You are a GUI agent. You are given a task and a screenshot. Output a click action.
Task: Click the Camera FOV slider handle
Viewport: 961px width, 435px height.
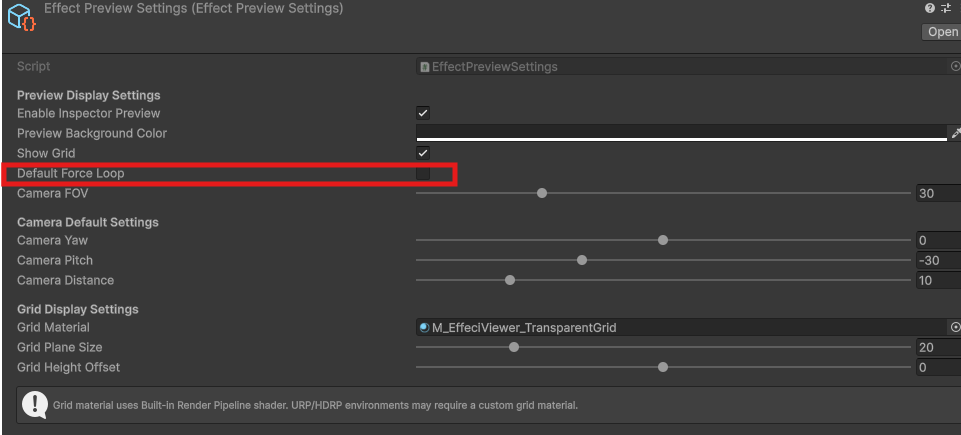tap(542, 193)
